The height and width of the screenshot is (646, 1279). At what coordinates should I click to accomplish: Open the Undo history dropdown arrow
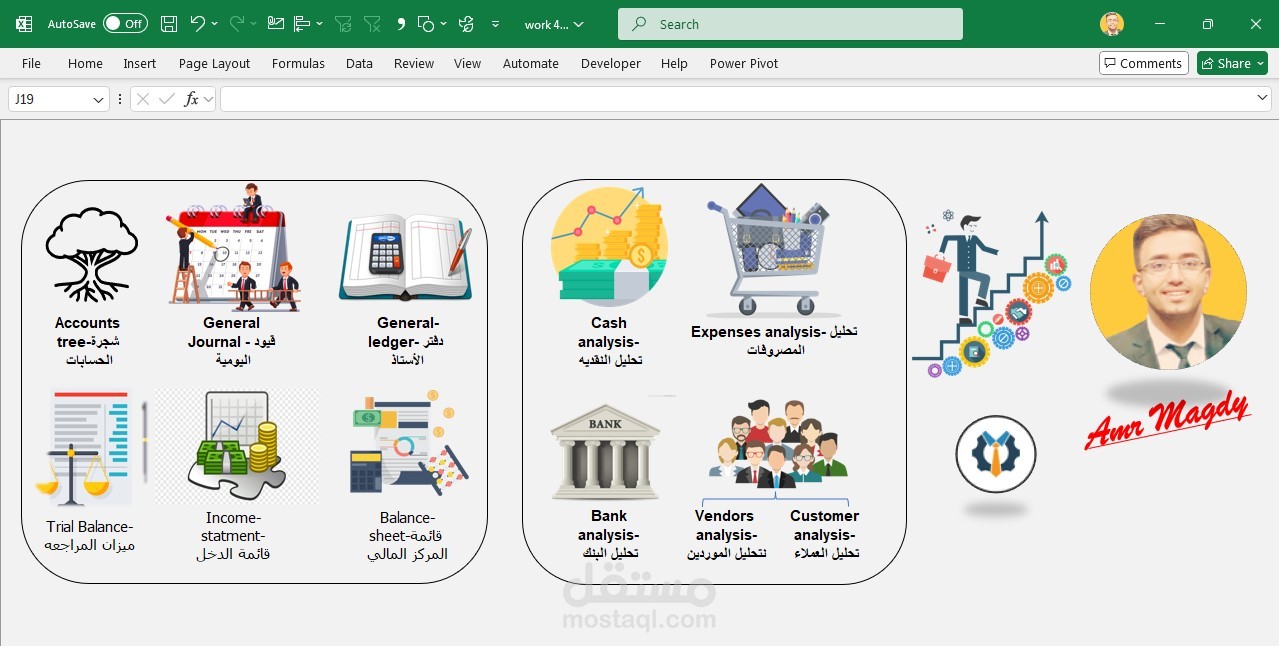[213, 23]
